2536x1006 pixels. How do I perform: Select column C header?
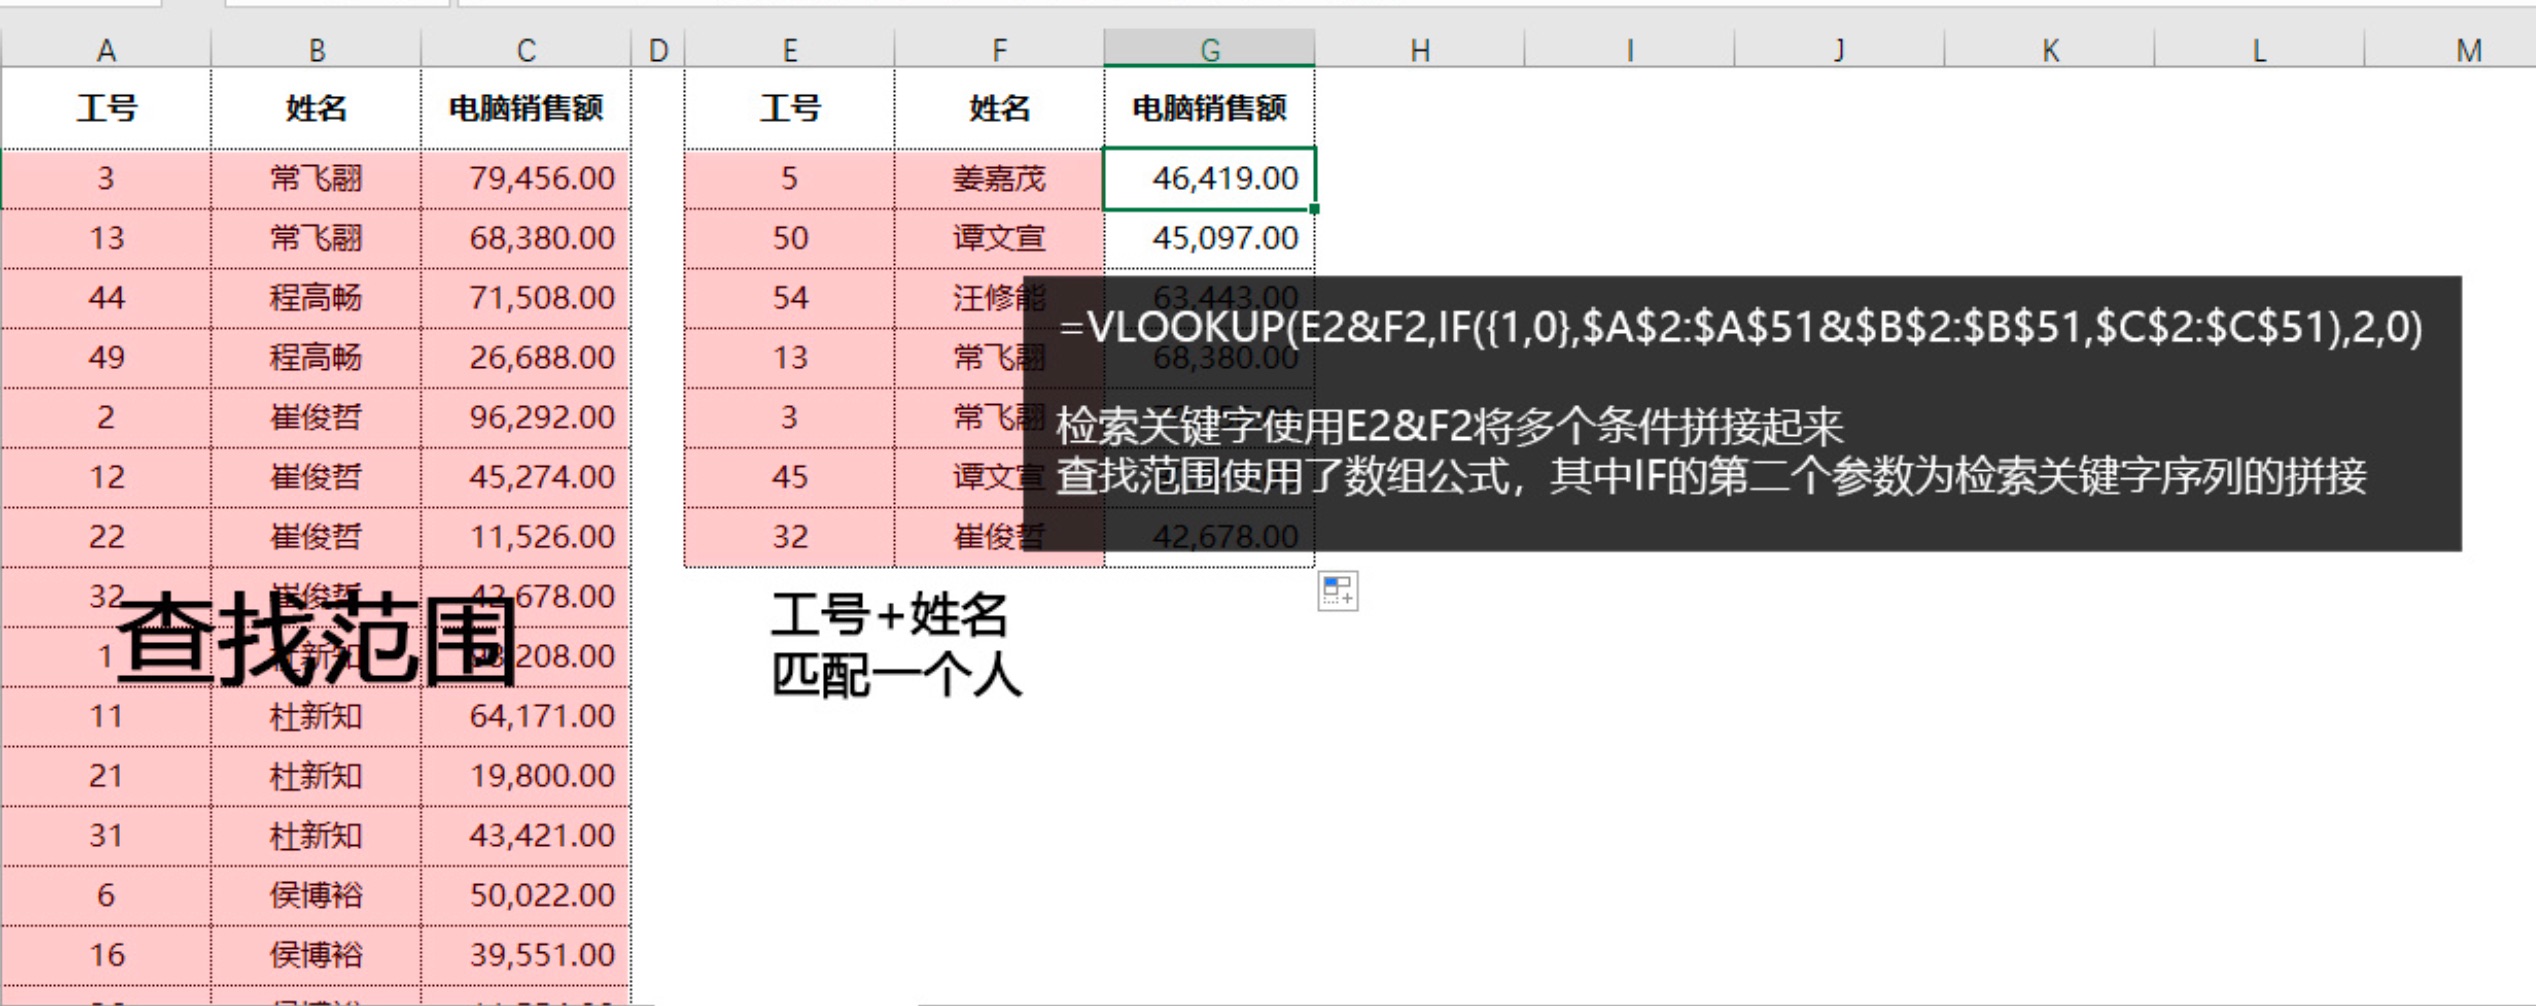pos(526,49)
